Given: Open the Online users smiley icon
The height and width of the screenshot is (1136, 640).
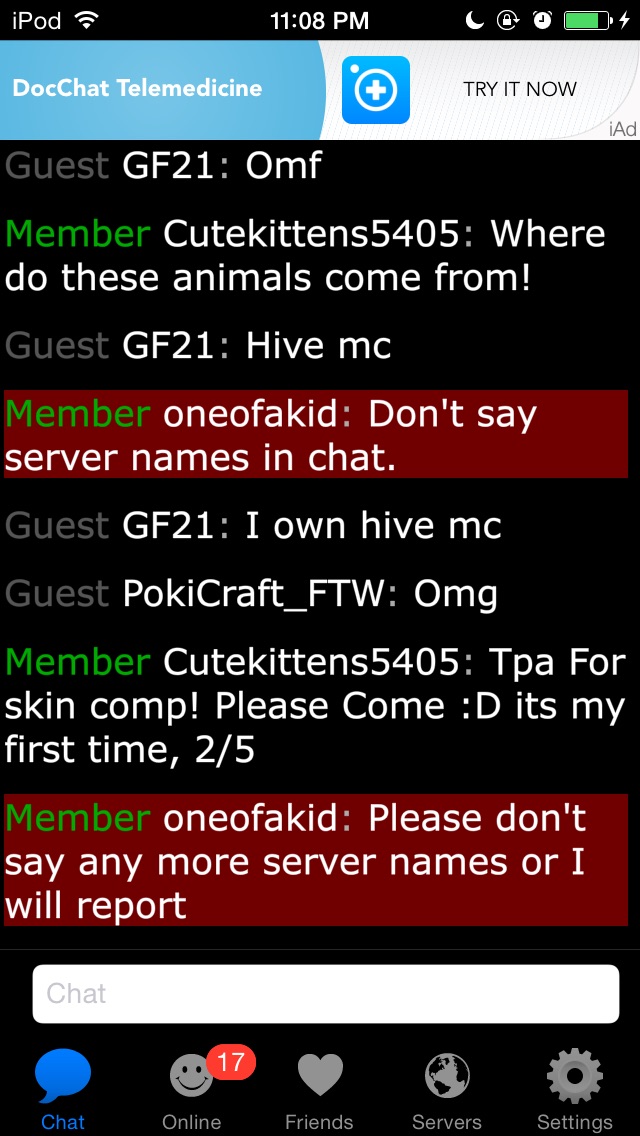Looking at the screenshot, I should pyautogui.click(x=191, y=1076).
